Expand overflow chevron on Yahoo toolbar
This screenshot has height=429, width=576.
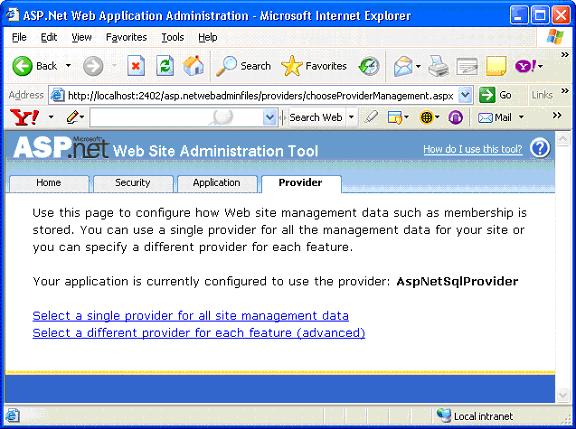pos(557,115)
